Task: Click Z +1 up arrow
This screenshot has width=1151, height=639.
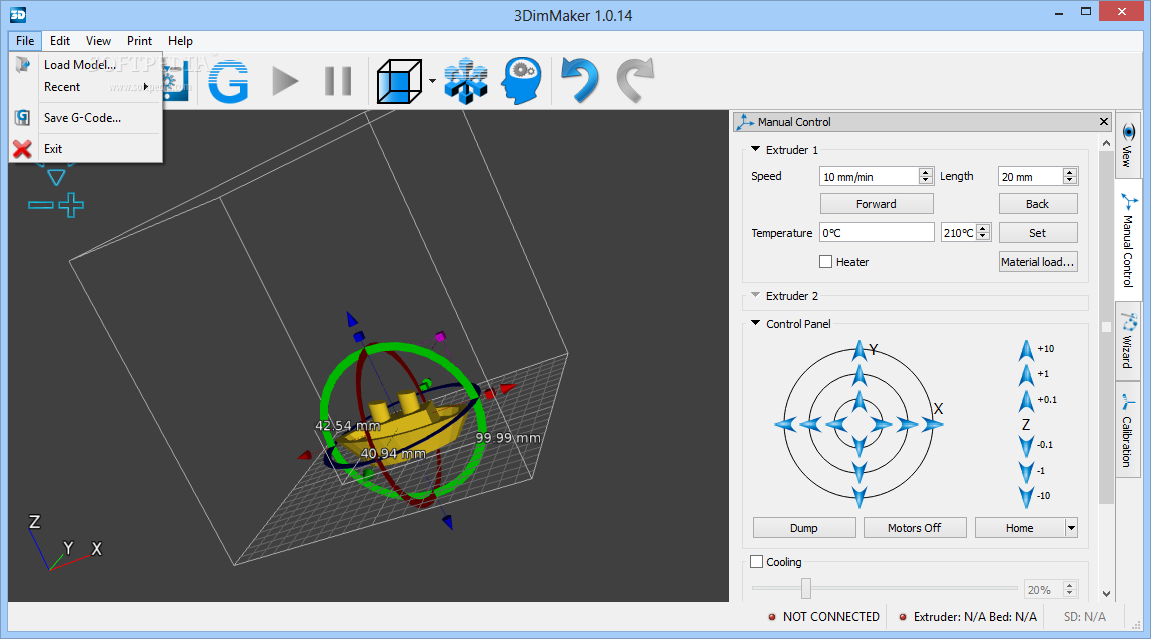Action: [x=1026, y=375]
